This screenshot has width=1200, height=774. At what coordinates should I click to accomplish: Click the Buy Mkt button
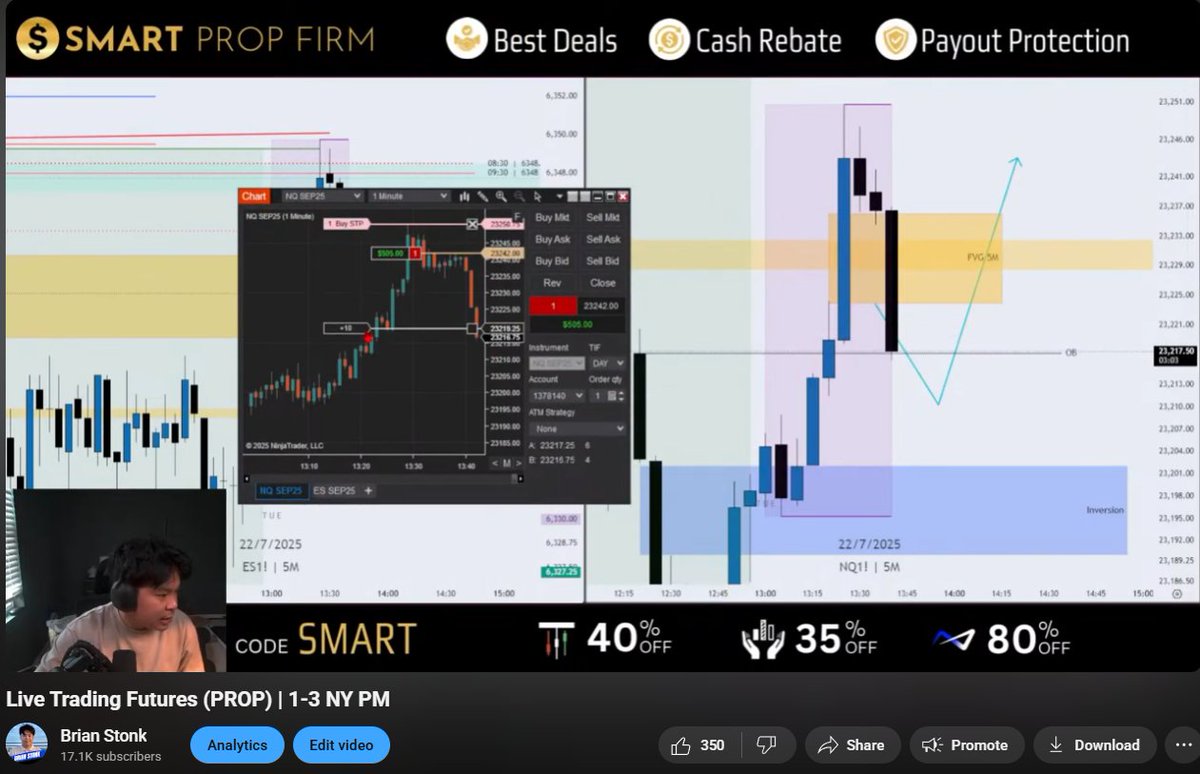coord(552,217)
